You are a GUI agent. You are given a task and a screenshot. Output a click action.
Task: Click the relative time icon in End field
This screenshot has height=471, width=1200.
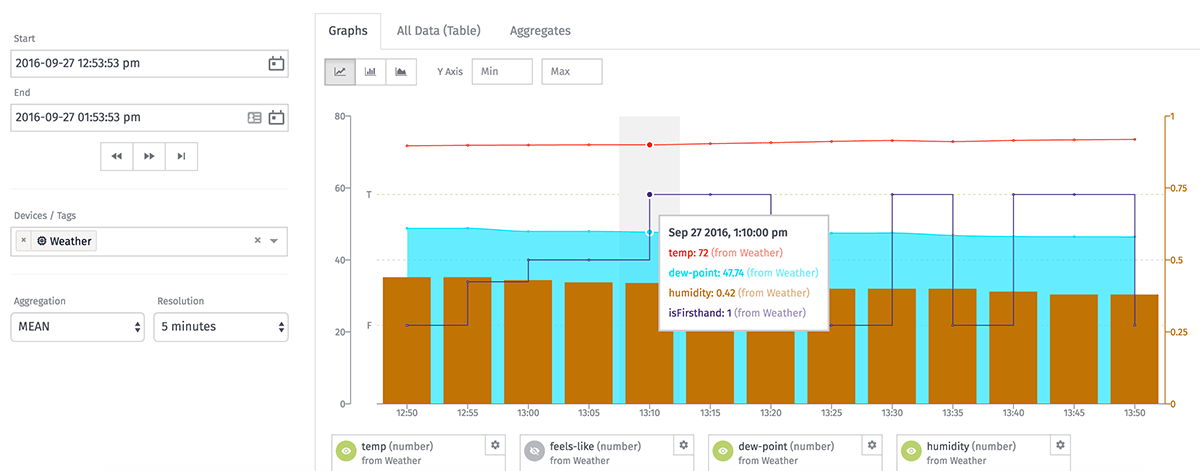(255, 117)
